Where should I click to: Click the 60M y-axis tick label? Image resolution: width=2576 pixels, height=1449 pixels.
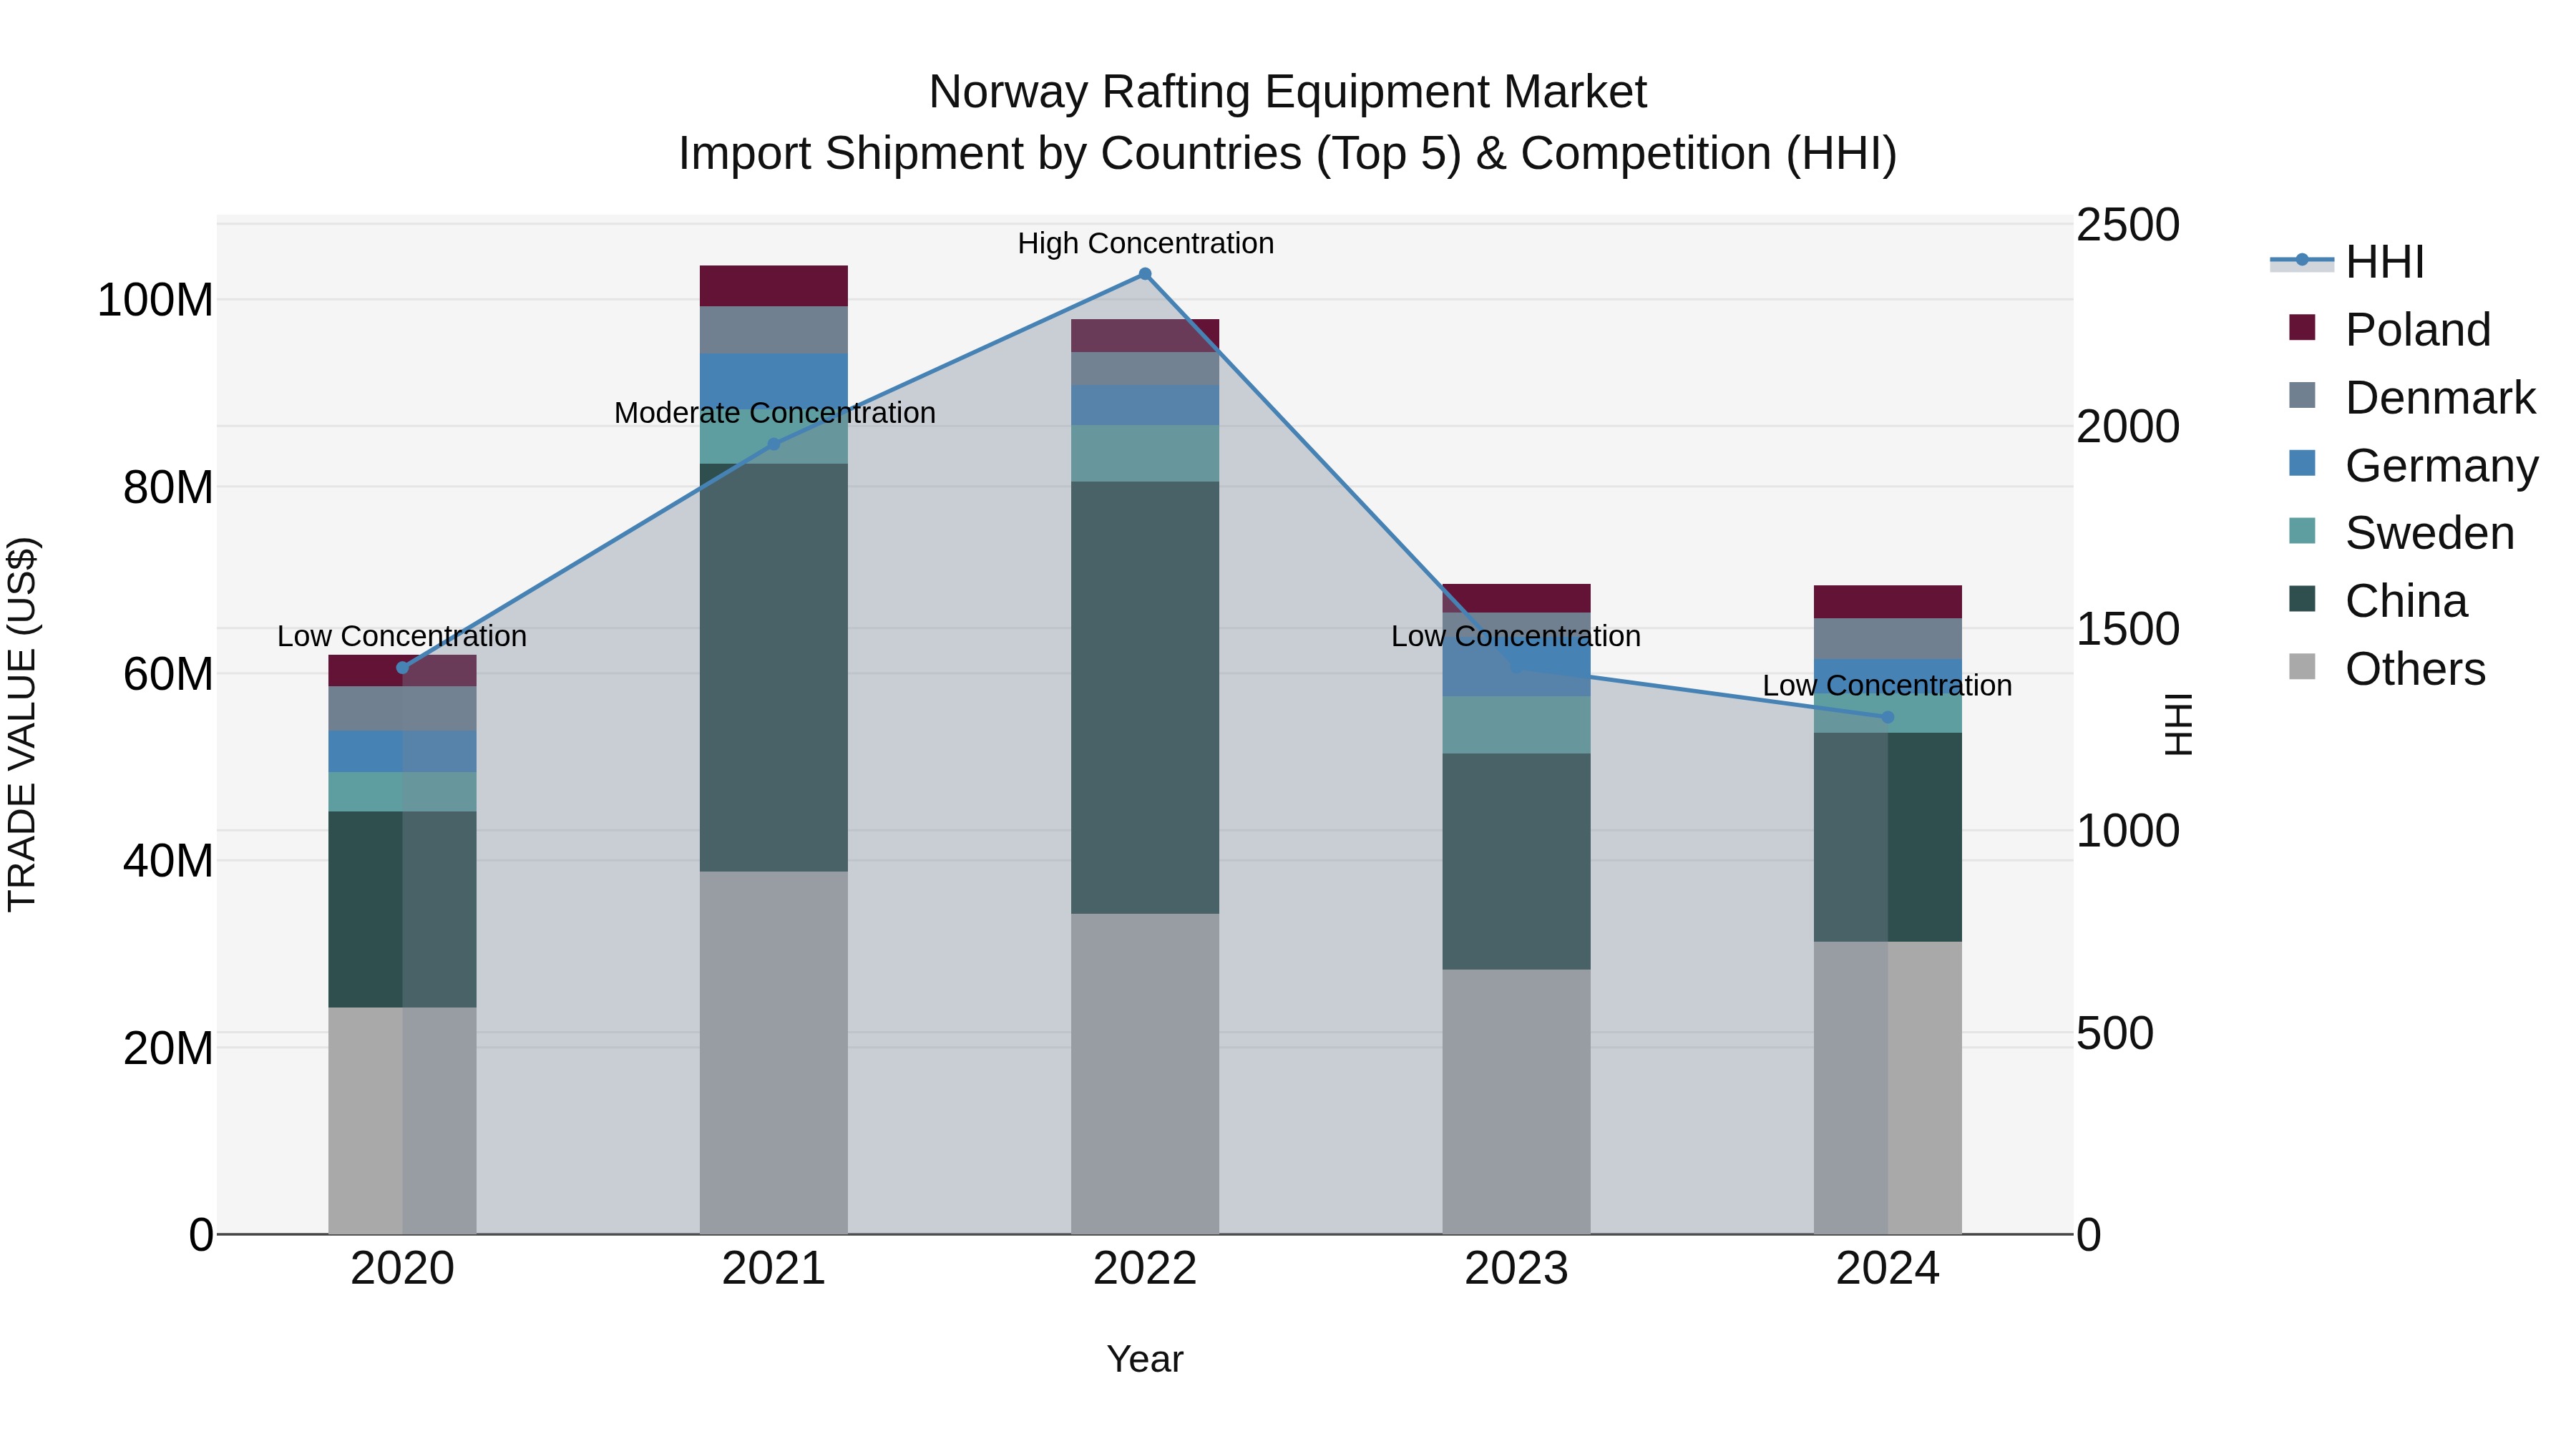pyautogui.click(x=168, y=674)
